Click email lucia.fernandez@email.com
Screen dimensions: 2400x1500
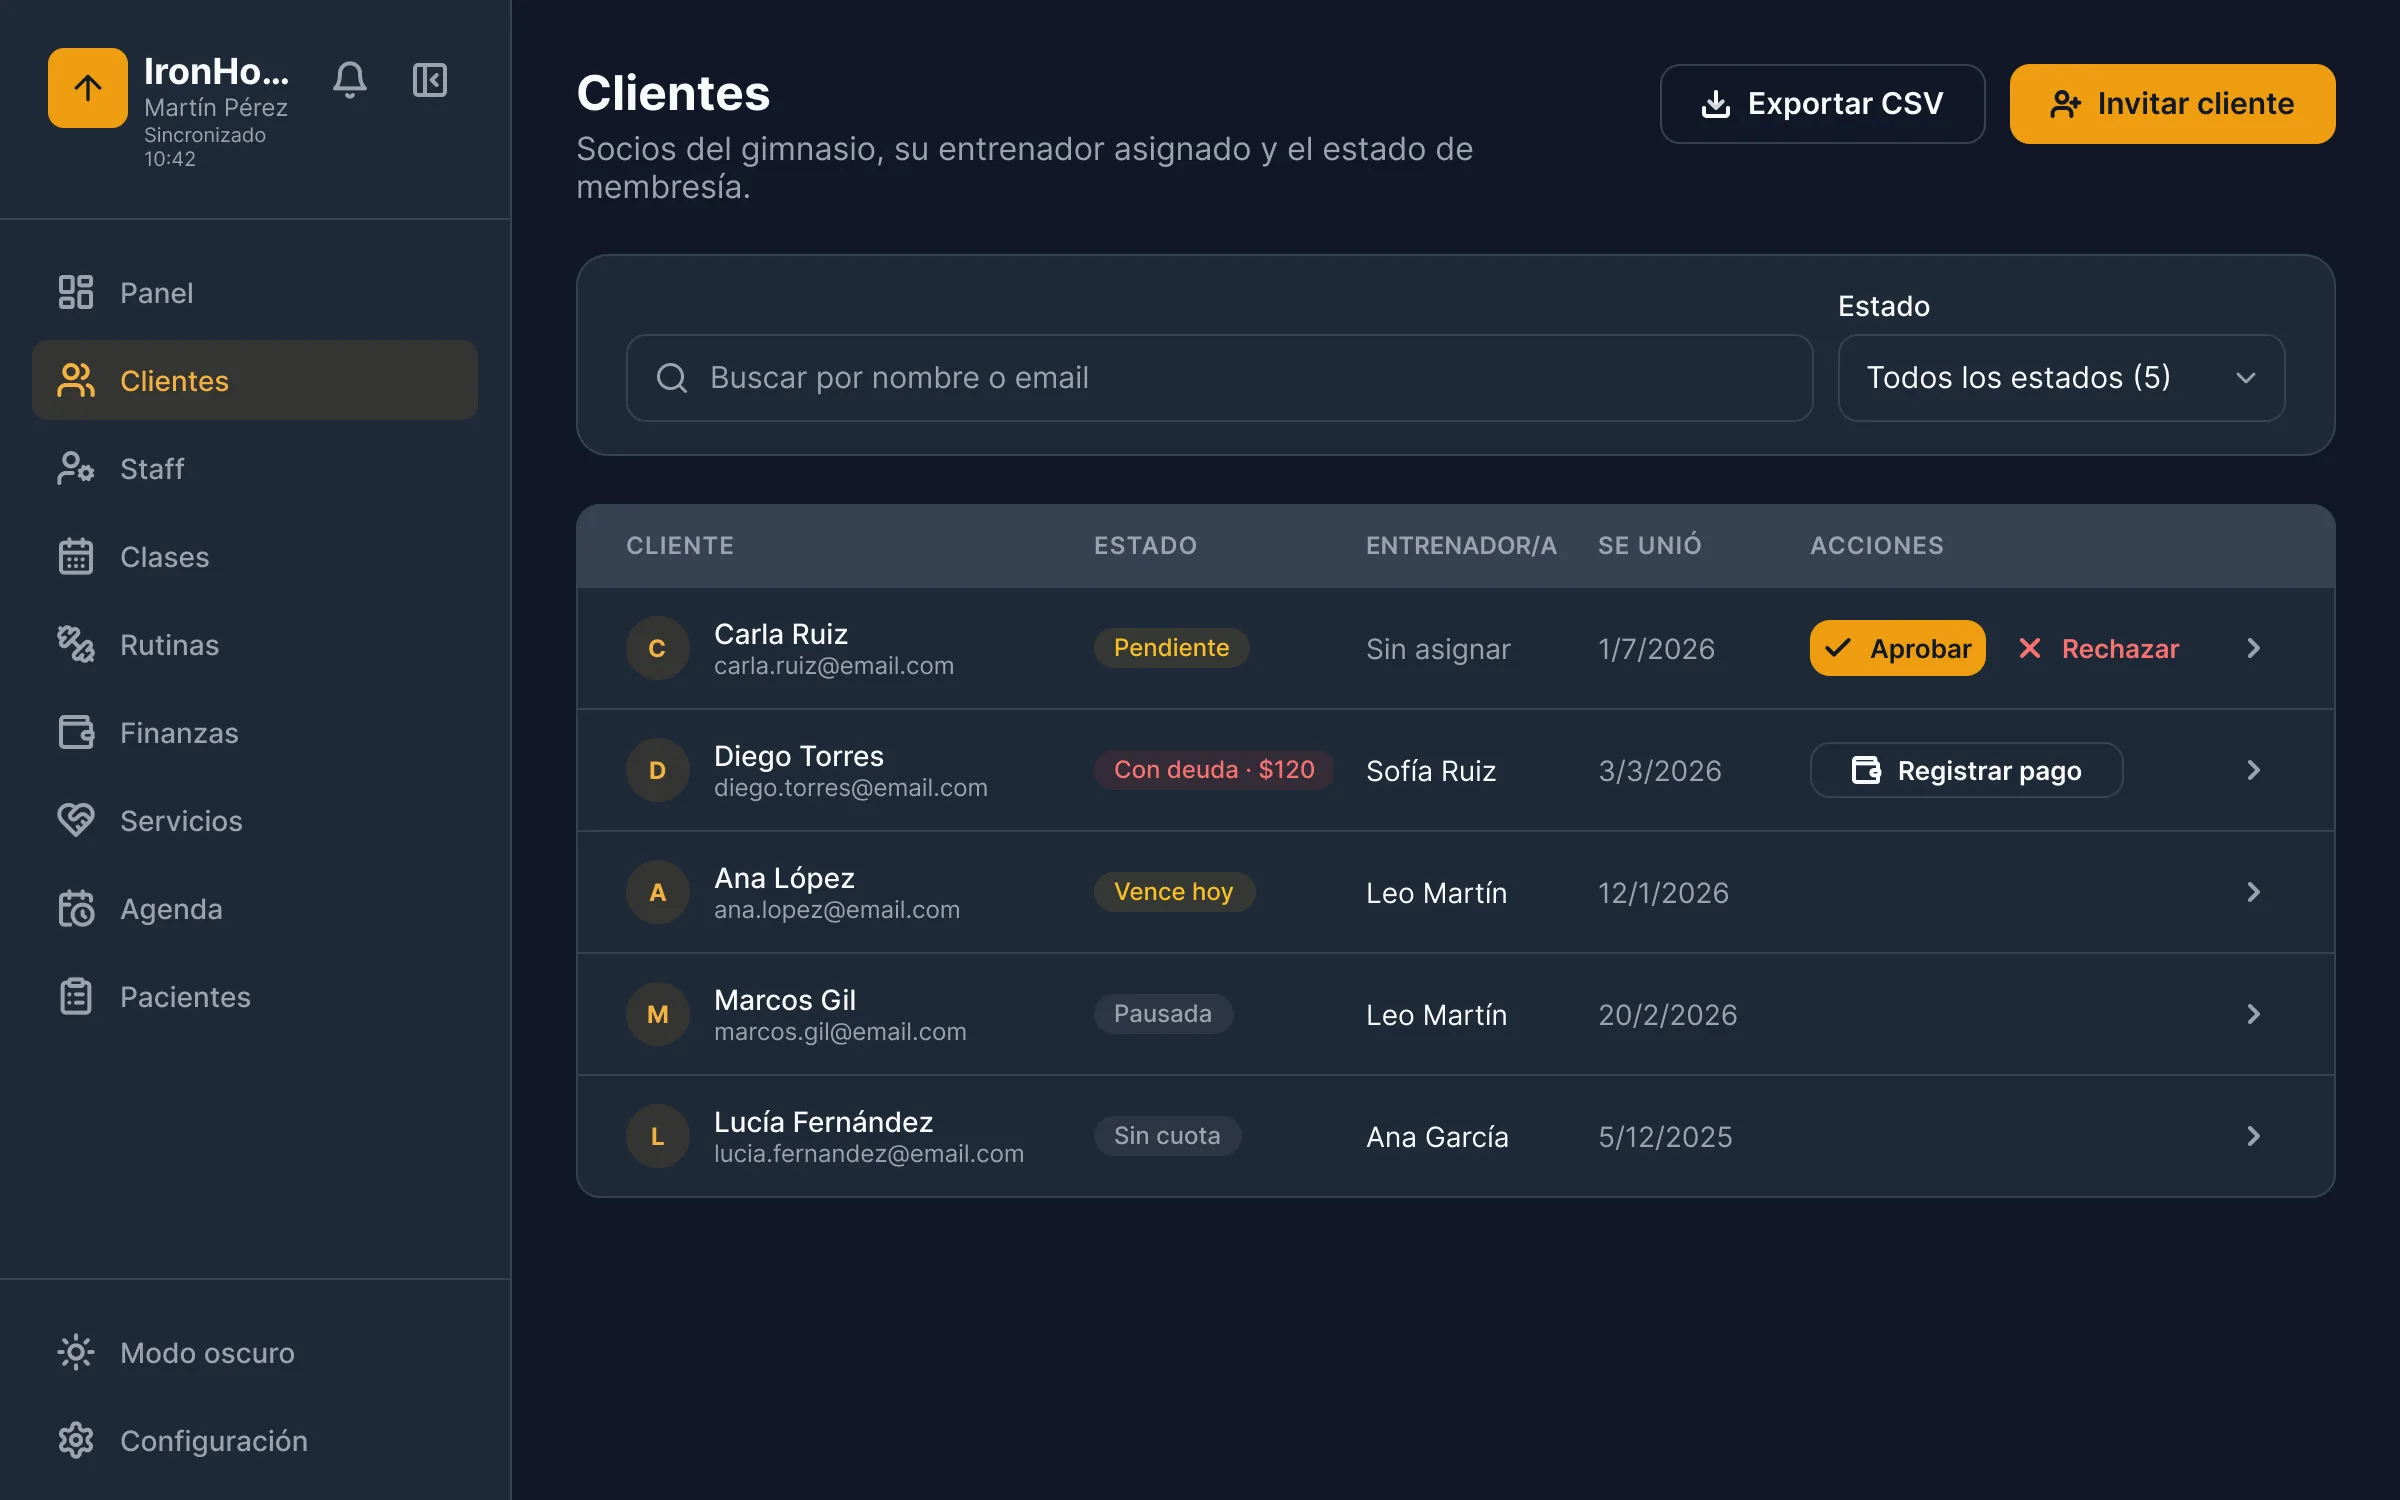(868, 1154)
